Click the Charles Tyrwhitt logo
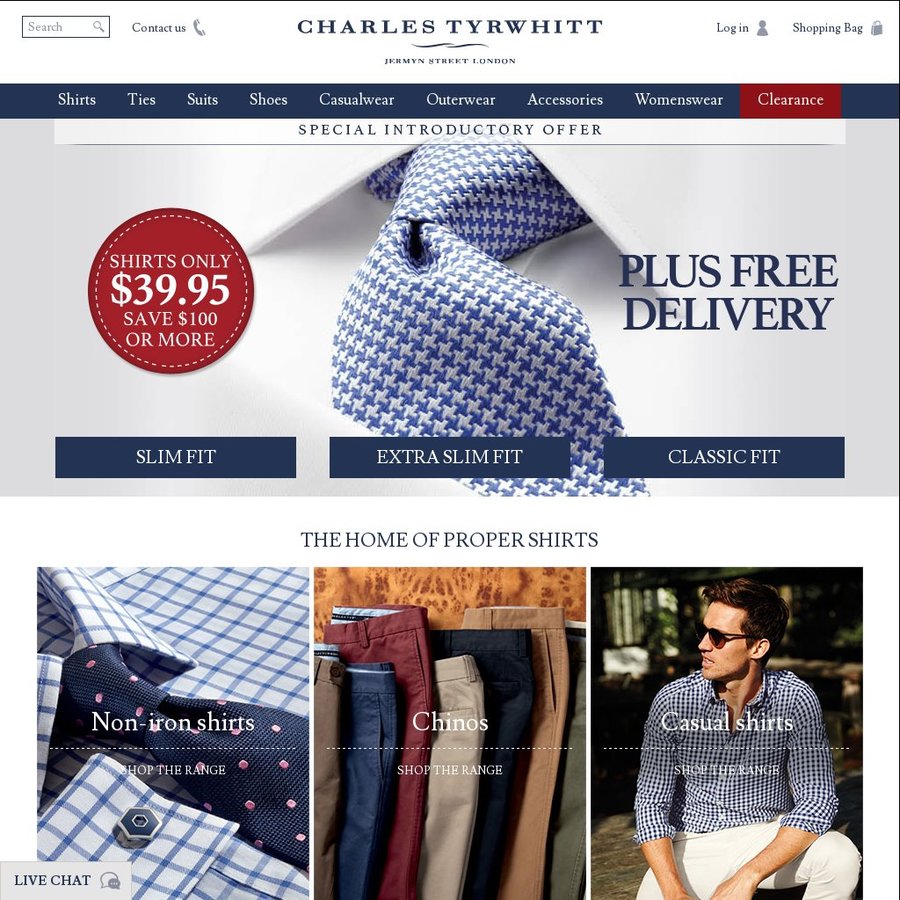This screenshot has height=900, width=900. tap(450, 41)
